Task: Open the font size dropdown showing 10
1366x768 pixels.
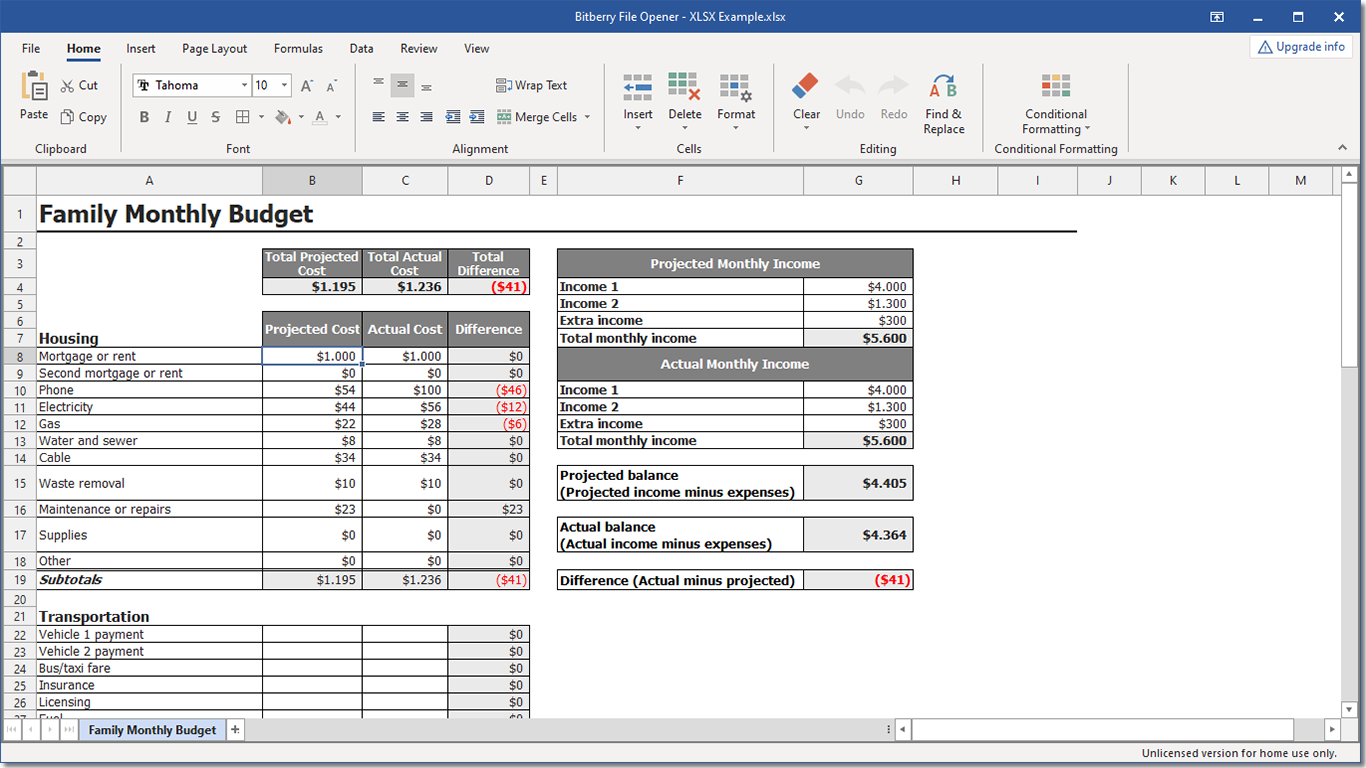Action: tap(285, 86)
